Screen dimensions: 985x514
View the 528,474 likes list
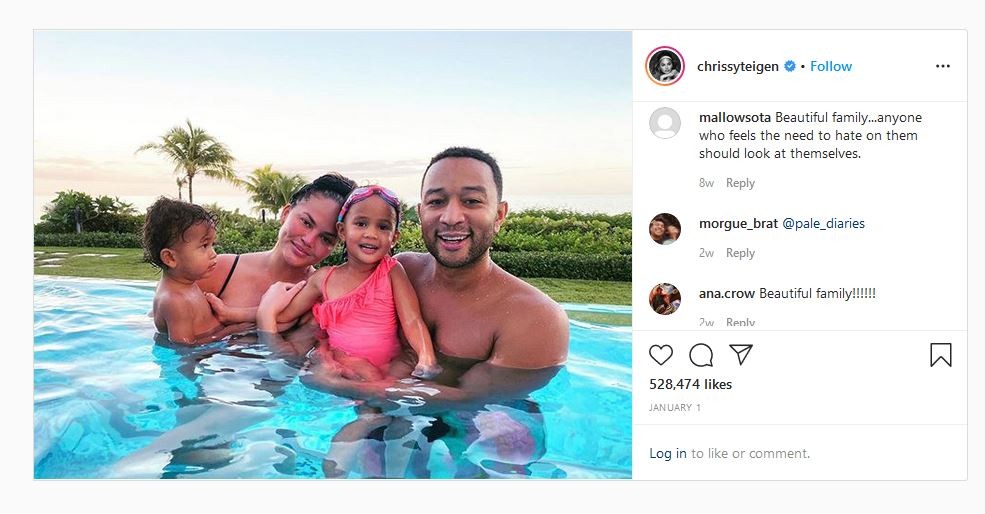click(x=690, y=385)
